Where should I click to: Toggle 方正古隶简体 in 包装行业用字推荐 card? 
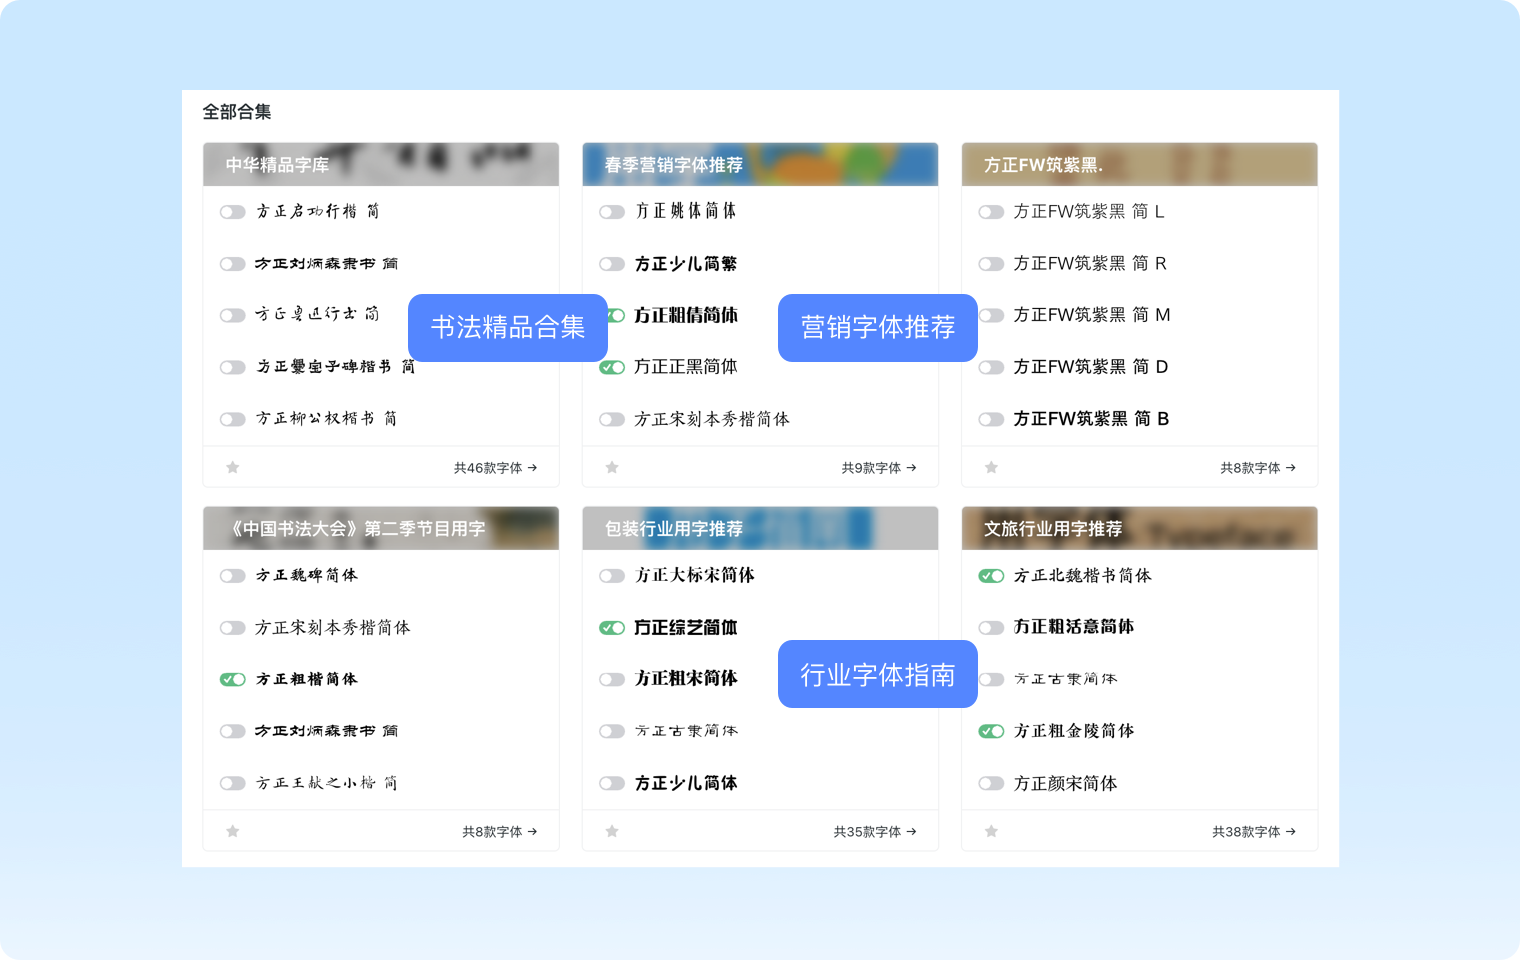612,731
